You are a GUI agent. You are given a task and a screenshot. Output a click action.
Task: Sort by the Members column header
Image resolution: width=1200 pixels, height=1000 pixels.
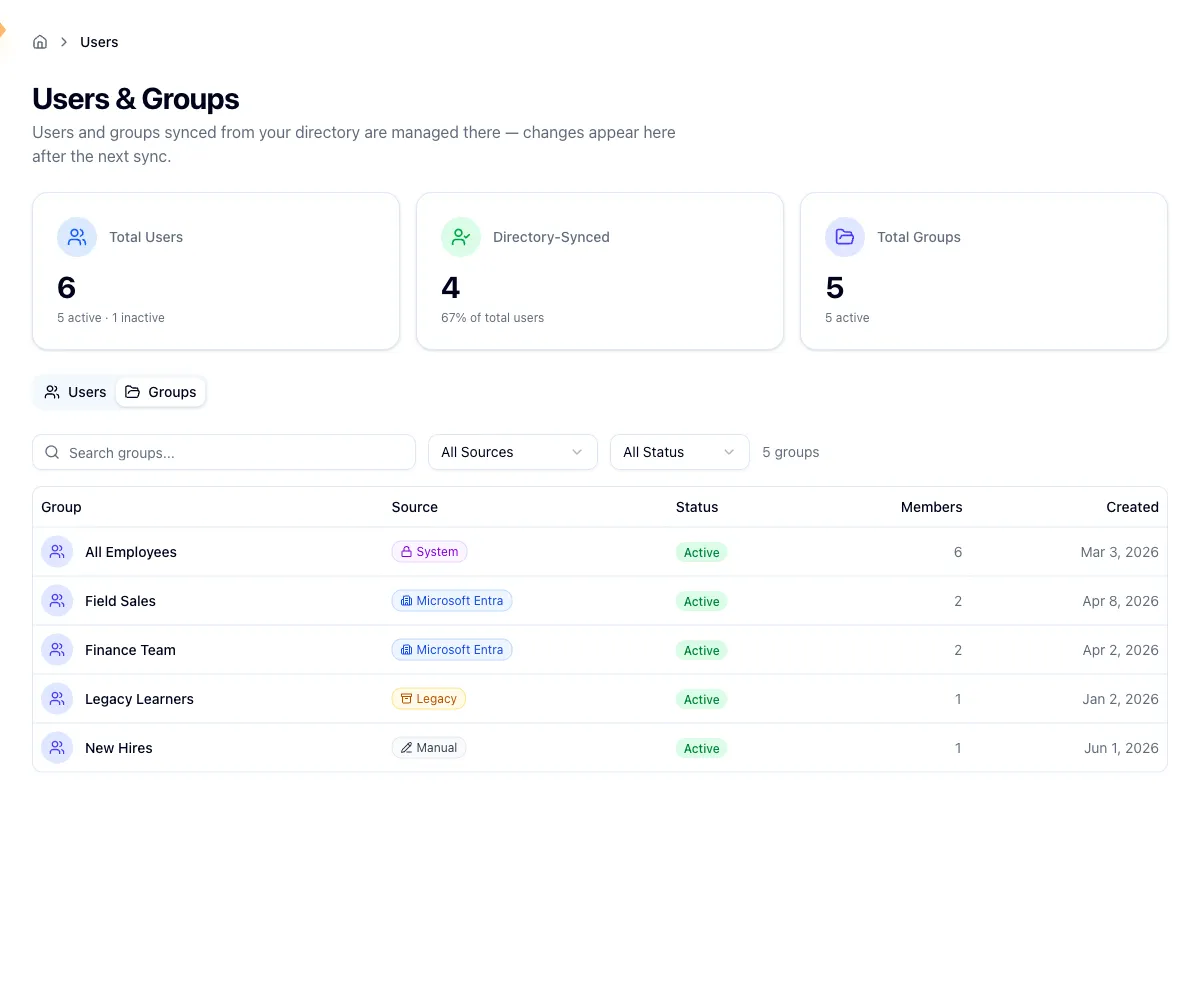(931, 507)
